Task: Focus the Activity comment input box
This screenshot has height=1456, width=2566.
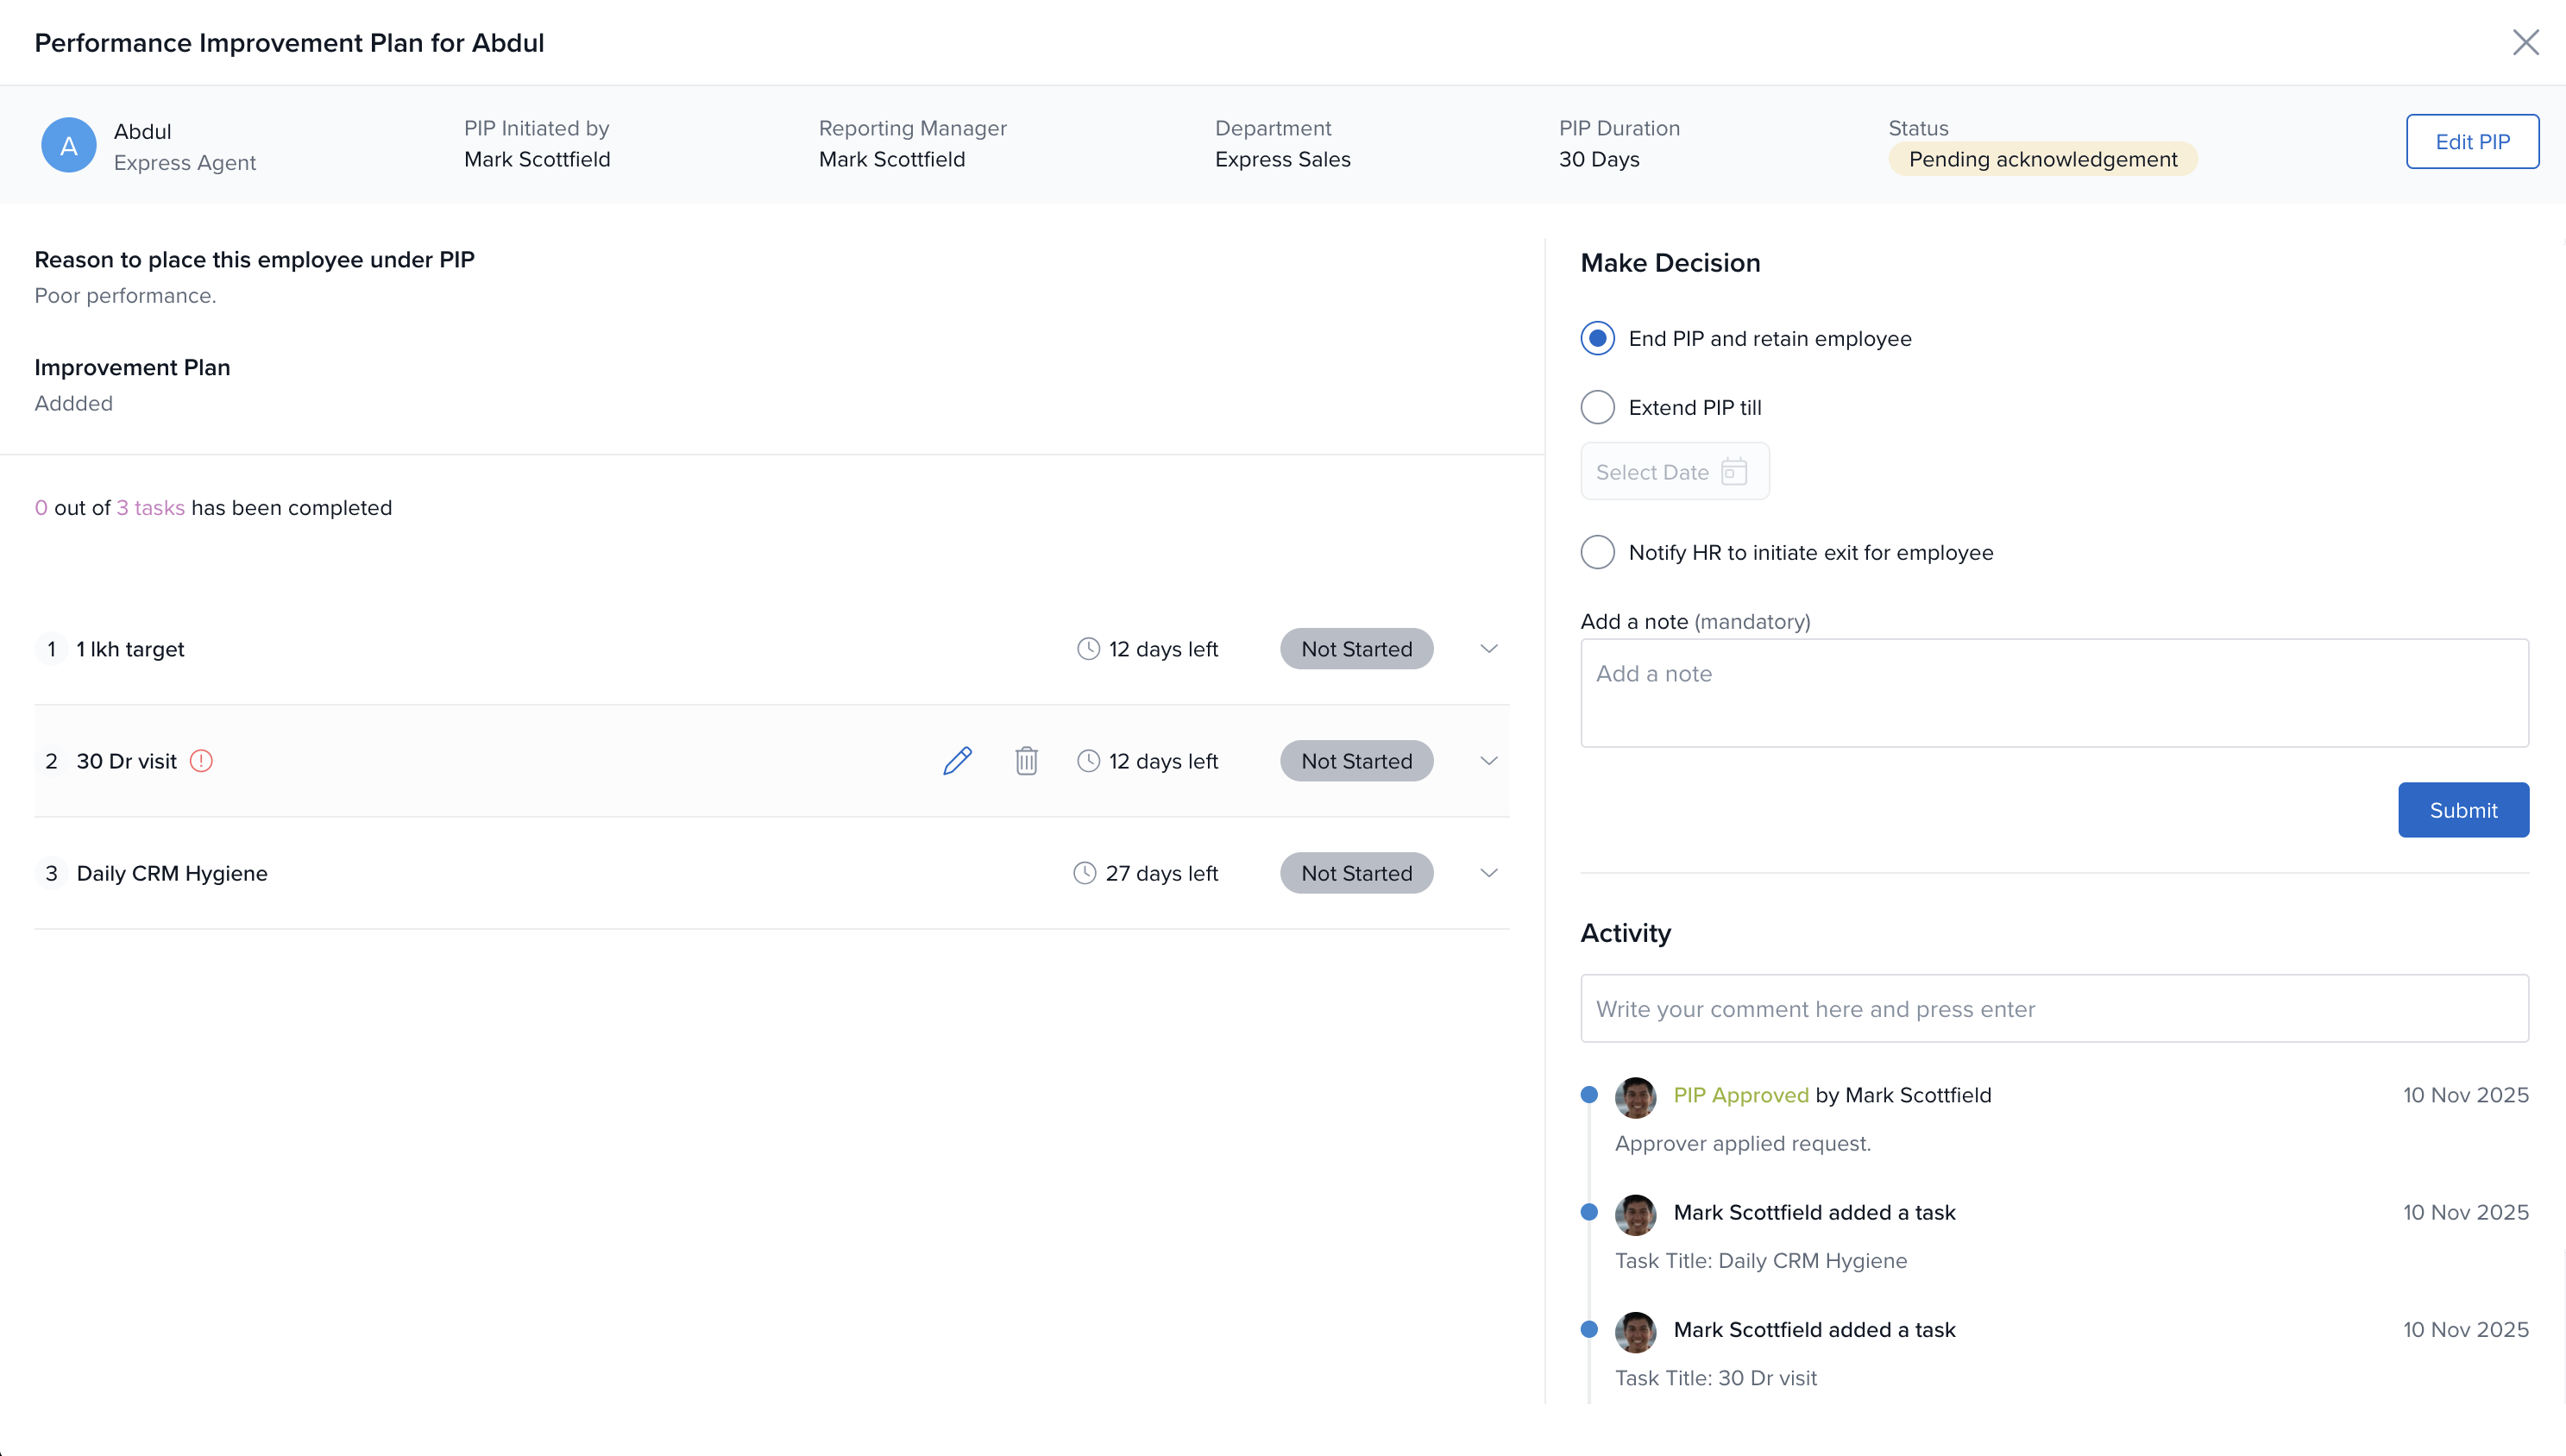Action: pyautogui.click(x=2053, y=1009)
